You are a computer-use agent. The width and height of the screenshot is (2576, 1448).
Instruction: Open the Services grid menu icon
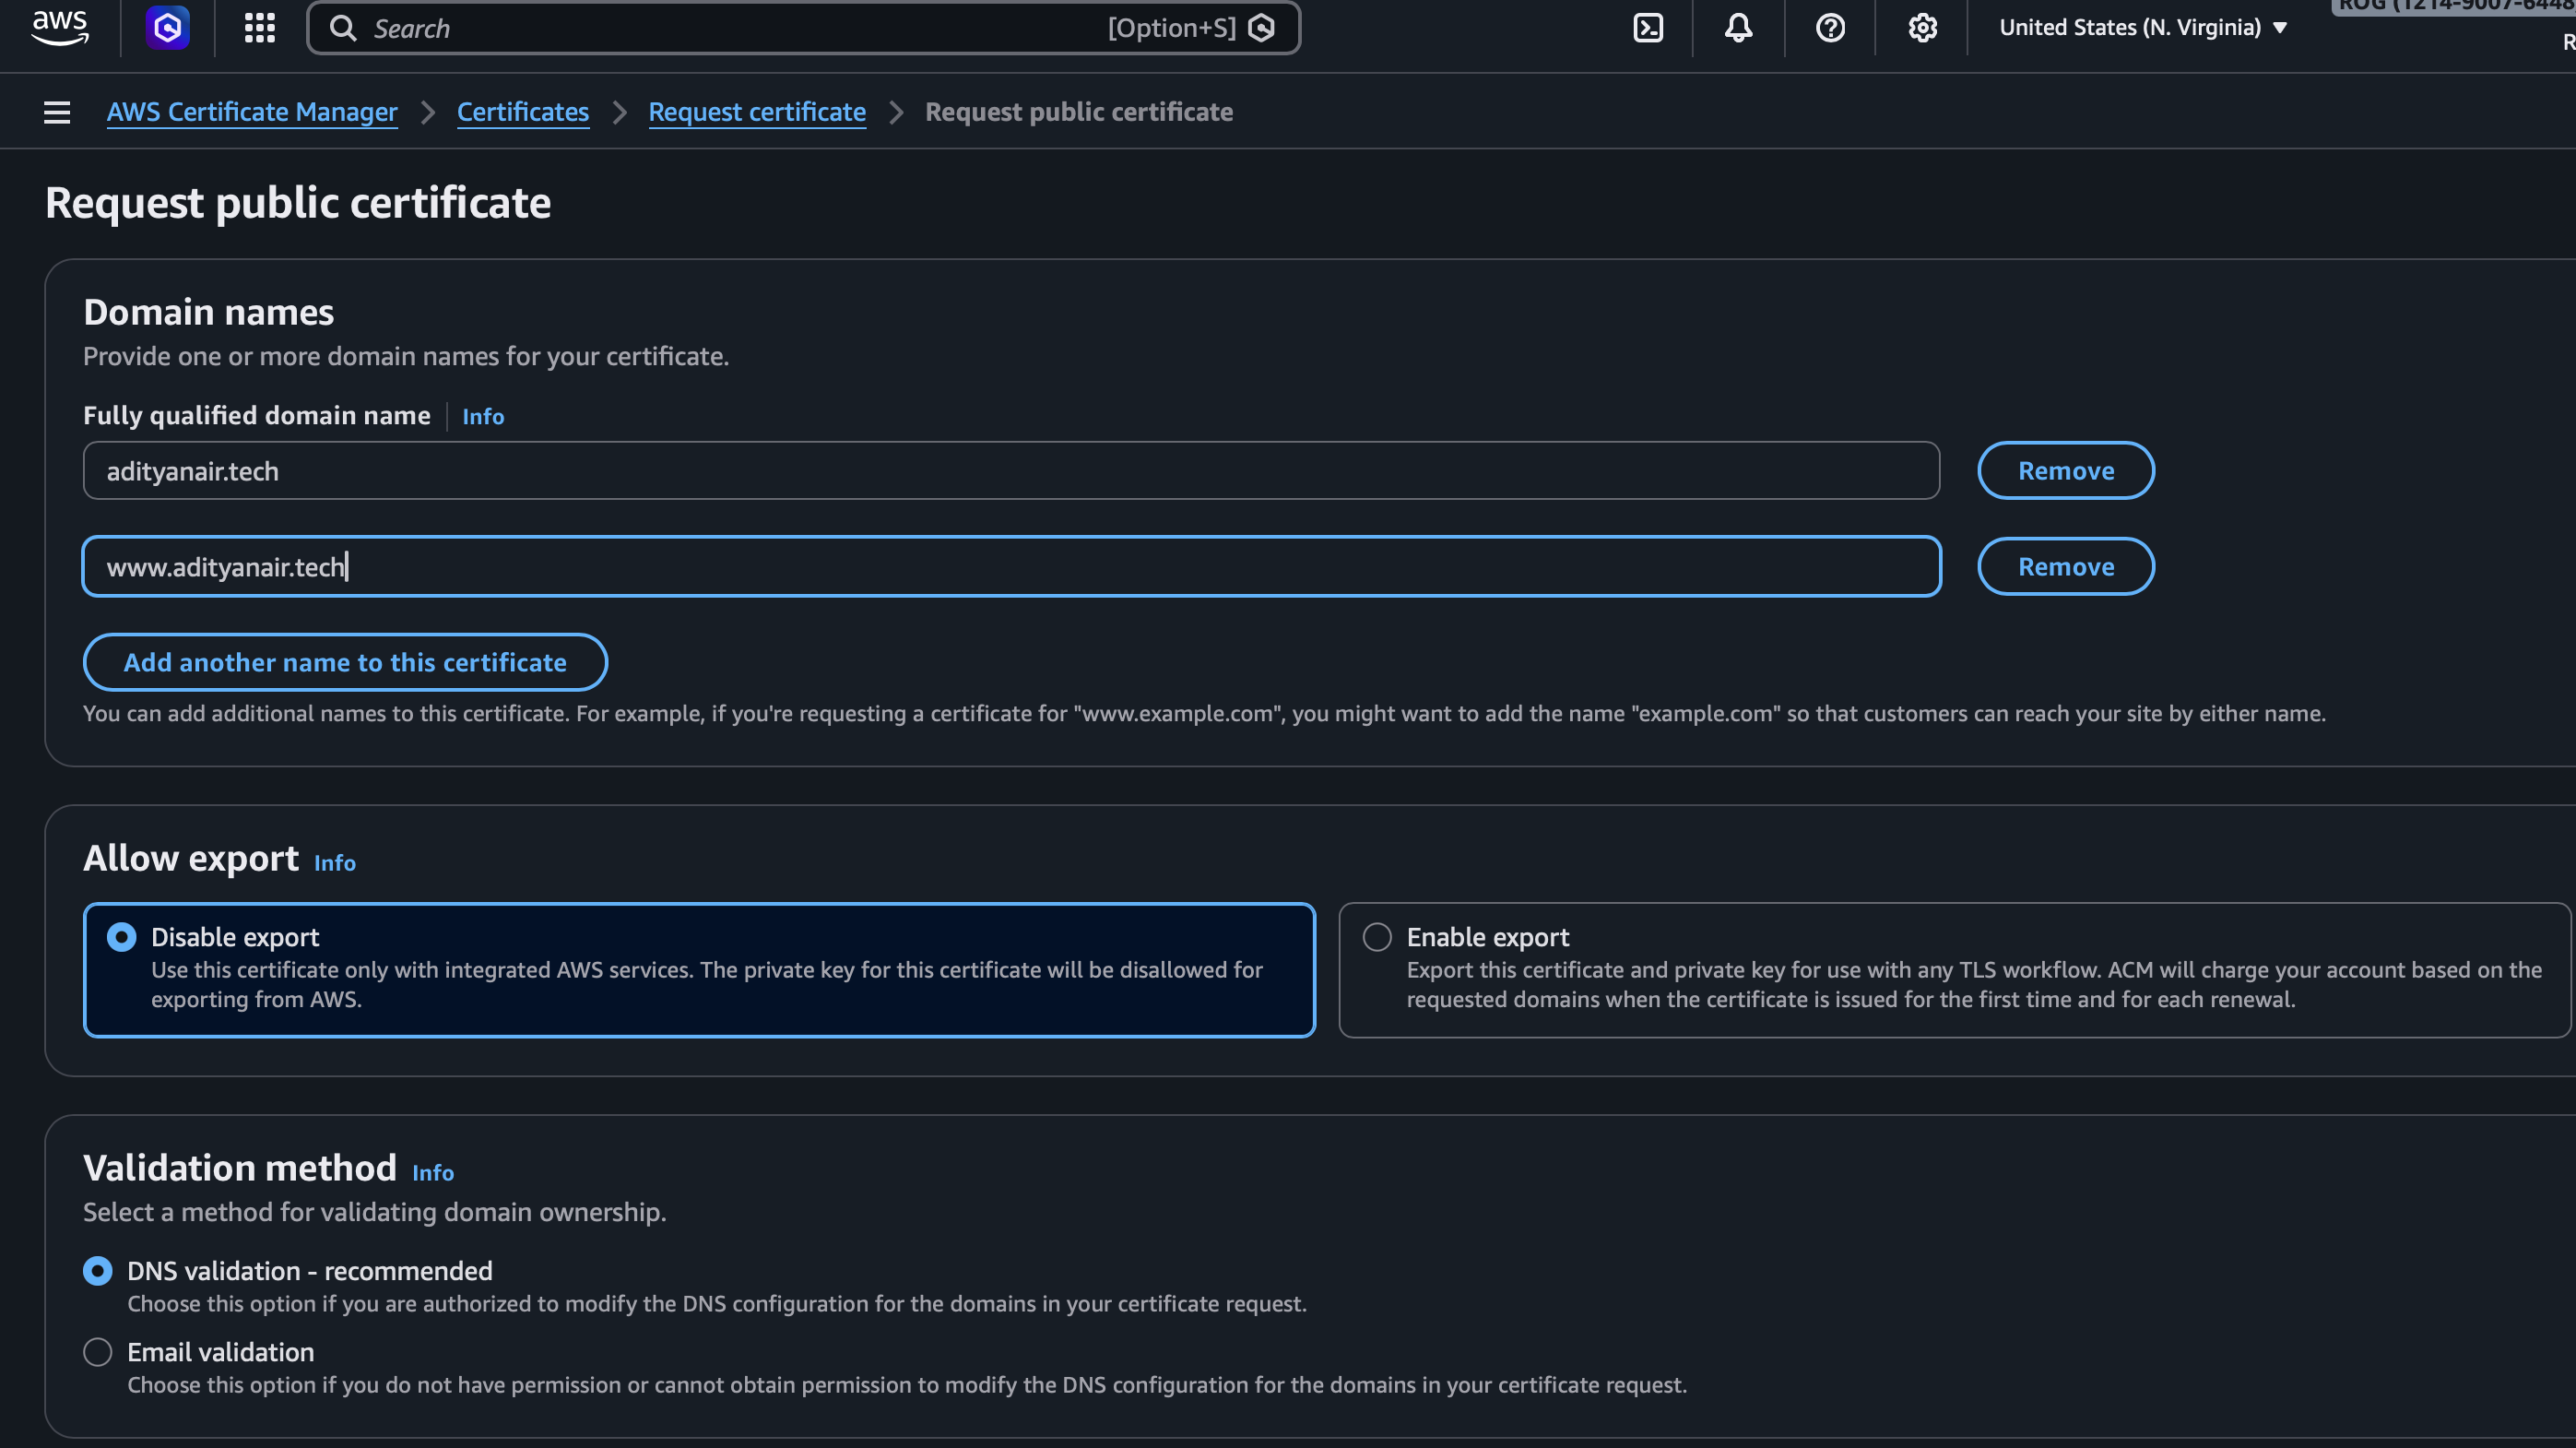click(x=259, y=27)
